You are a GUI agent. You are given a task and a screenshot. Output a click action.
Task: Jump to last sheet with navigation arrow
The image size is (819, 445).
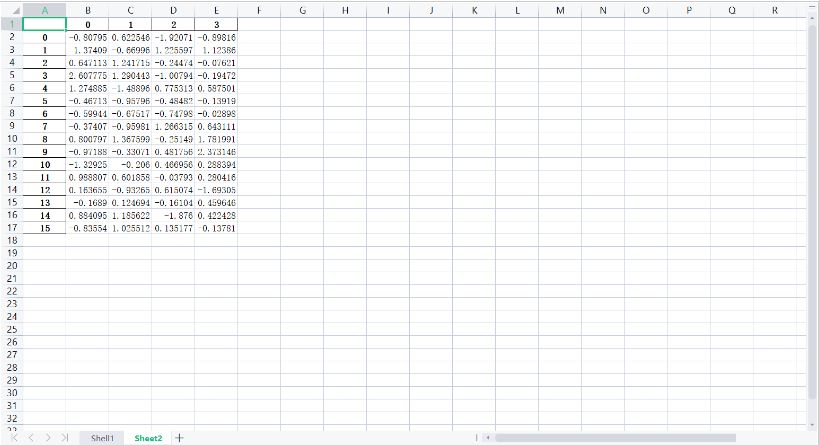(x=65, y=438)
